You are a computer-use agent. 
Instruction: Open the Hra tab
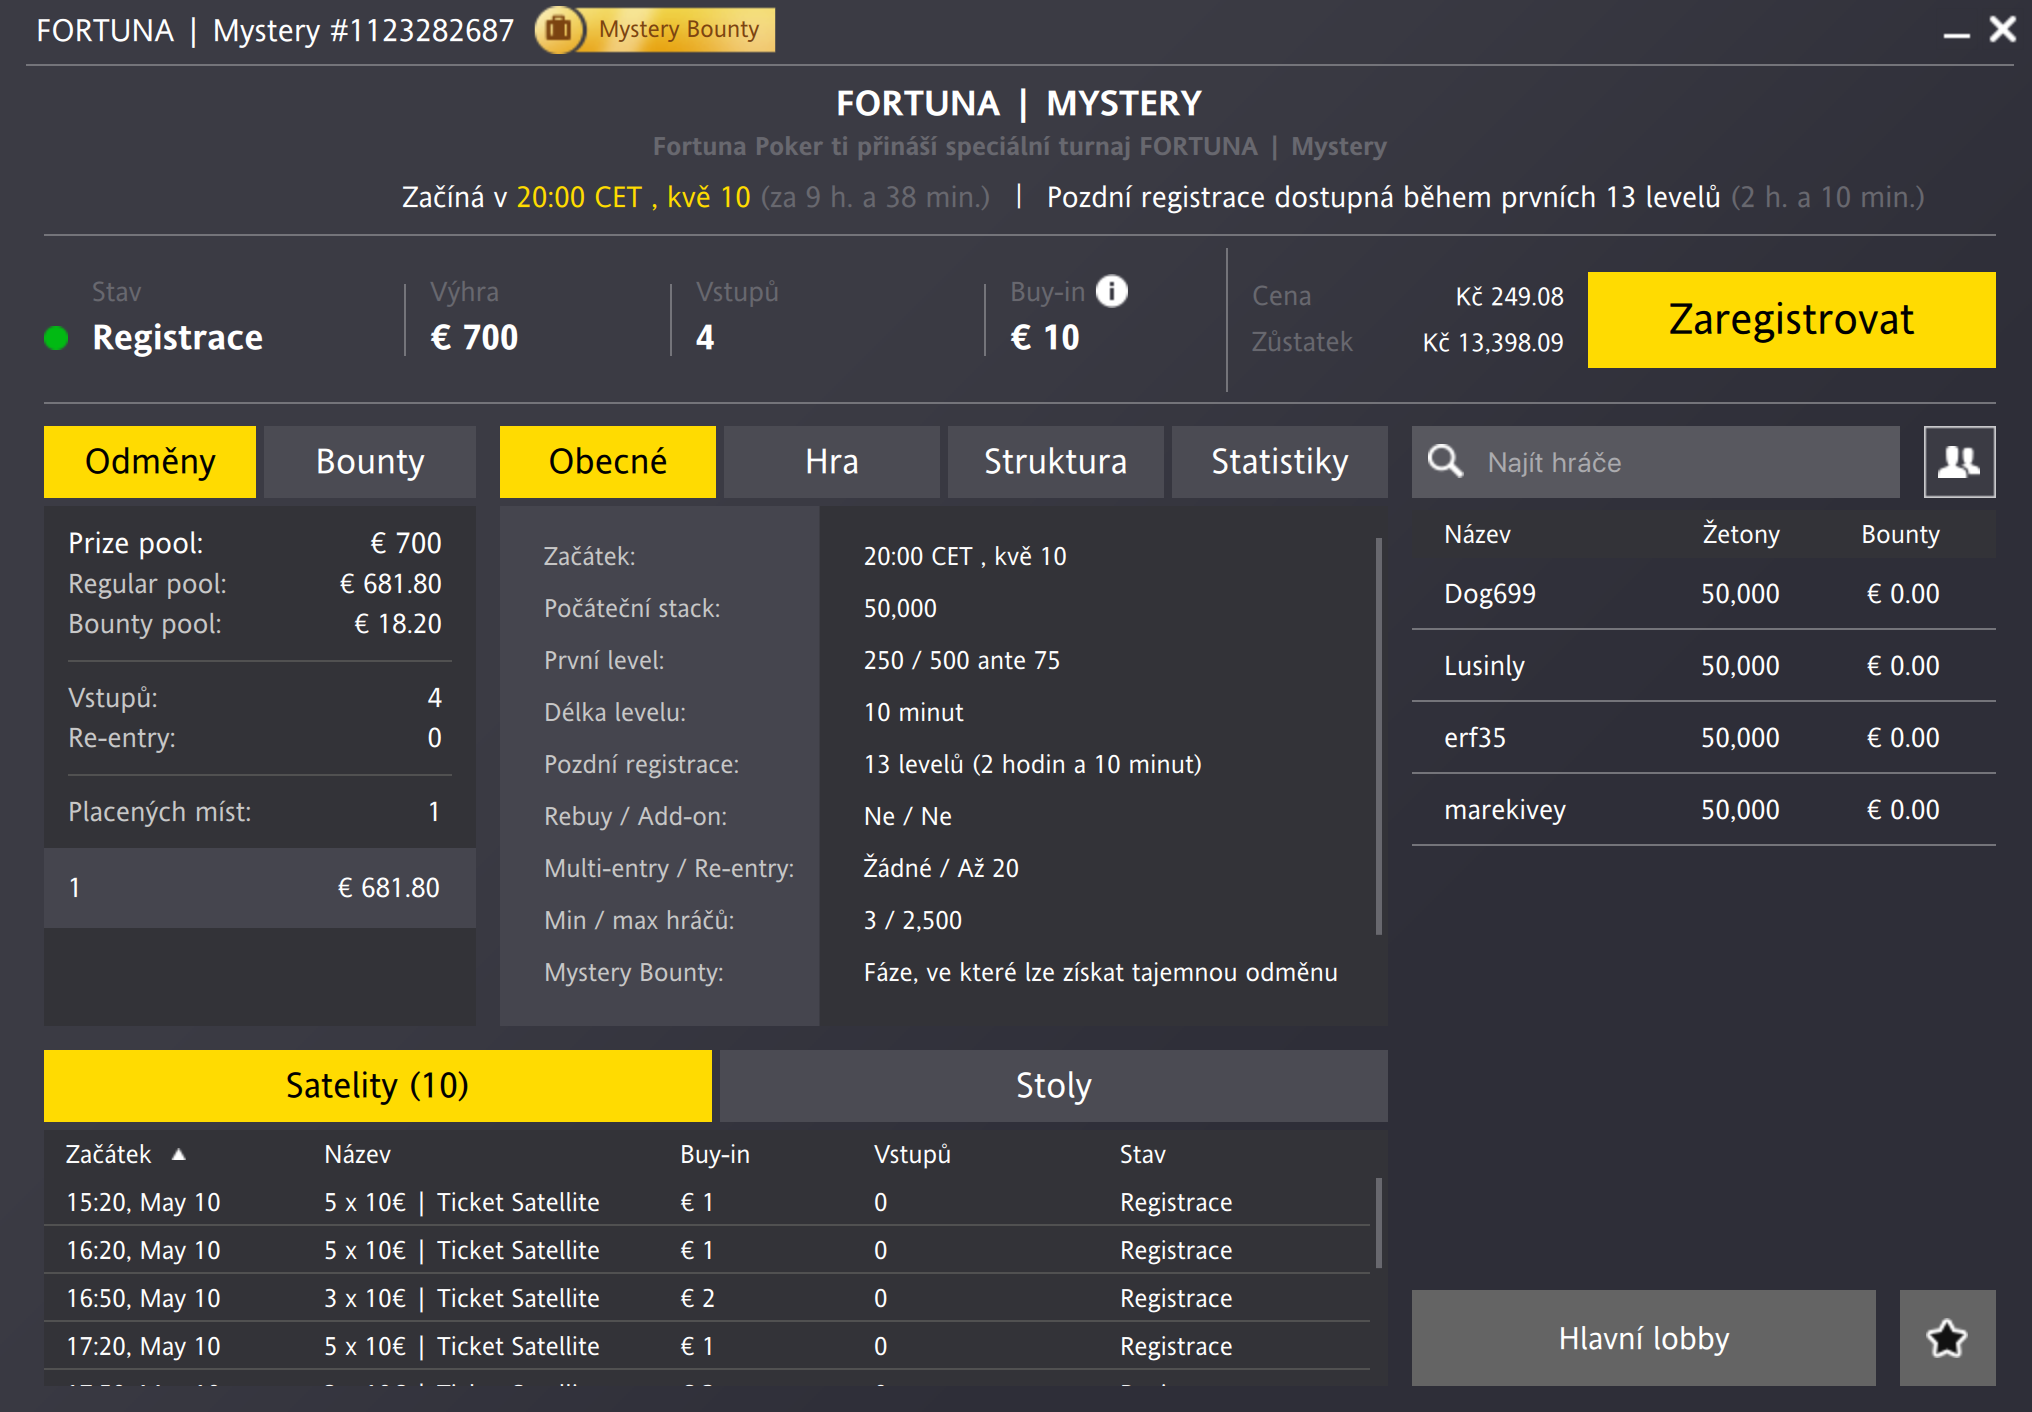point(831,461)
